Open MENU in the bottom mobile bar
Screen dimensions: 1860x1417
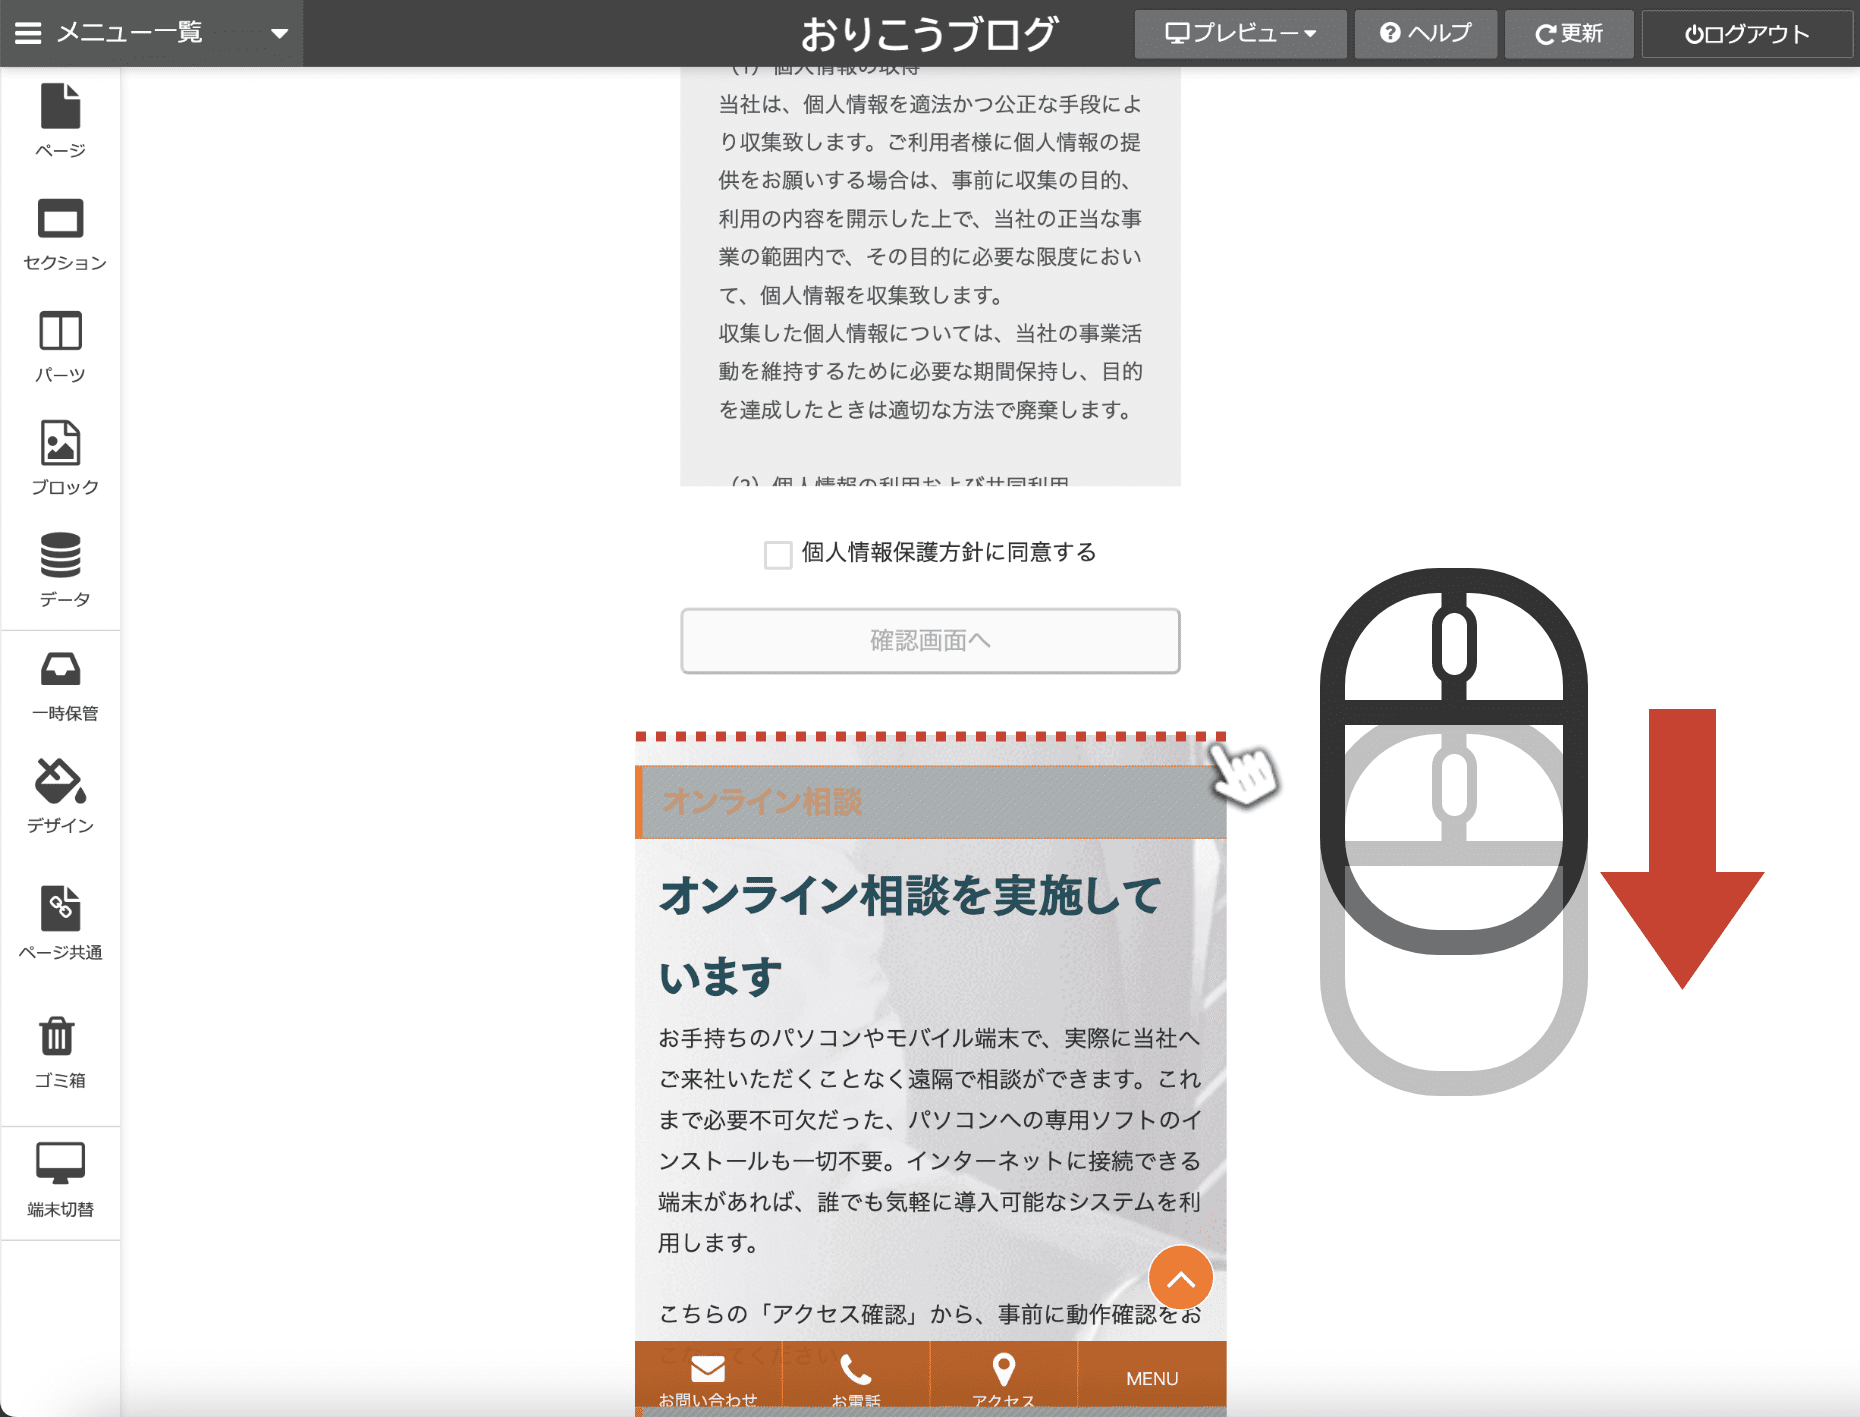pyautogui.click(x=1152, y=1378)
